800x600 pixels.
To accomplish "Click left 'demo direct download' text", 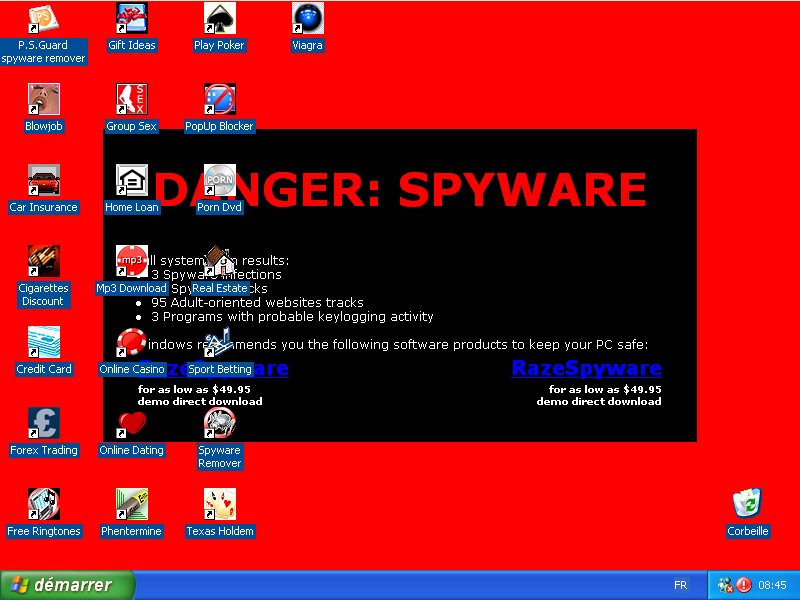I will pos(200,402).
